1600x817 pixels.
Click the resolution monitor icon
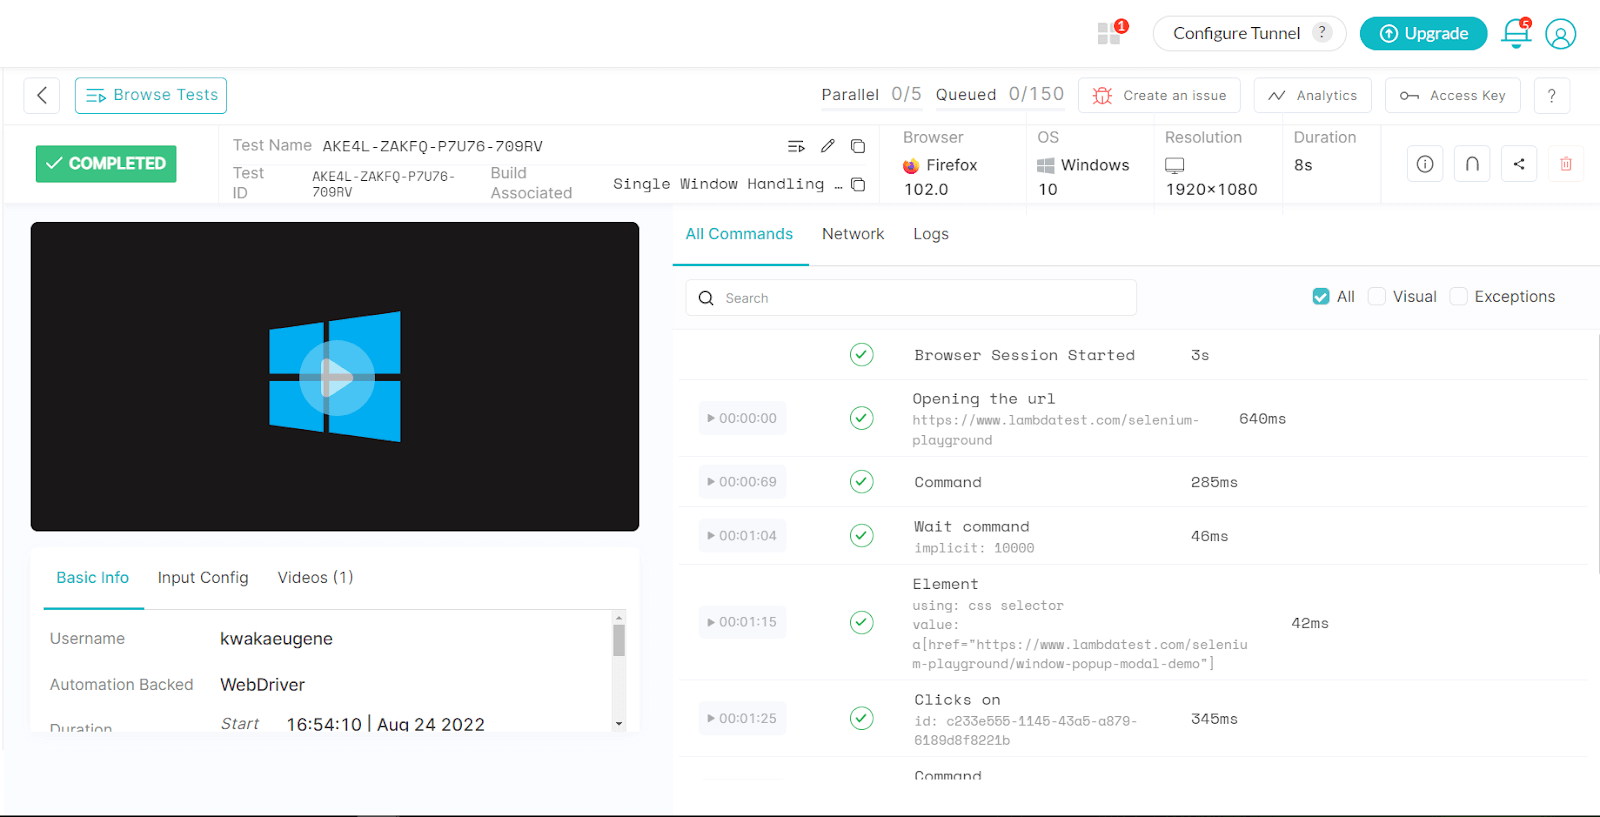(1175, 165)
